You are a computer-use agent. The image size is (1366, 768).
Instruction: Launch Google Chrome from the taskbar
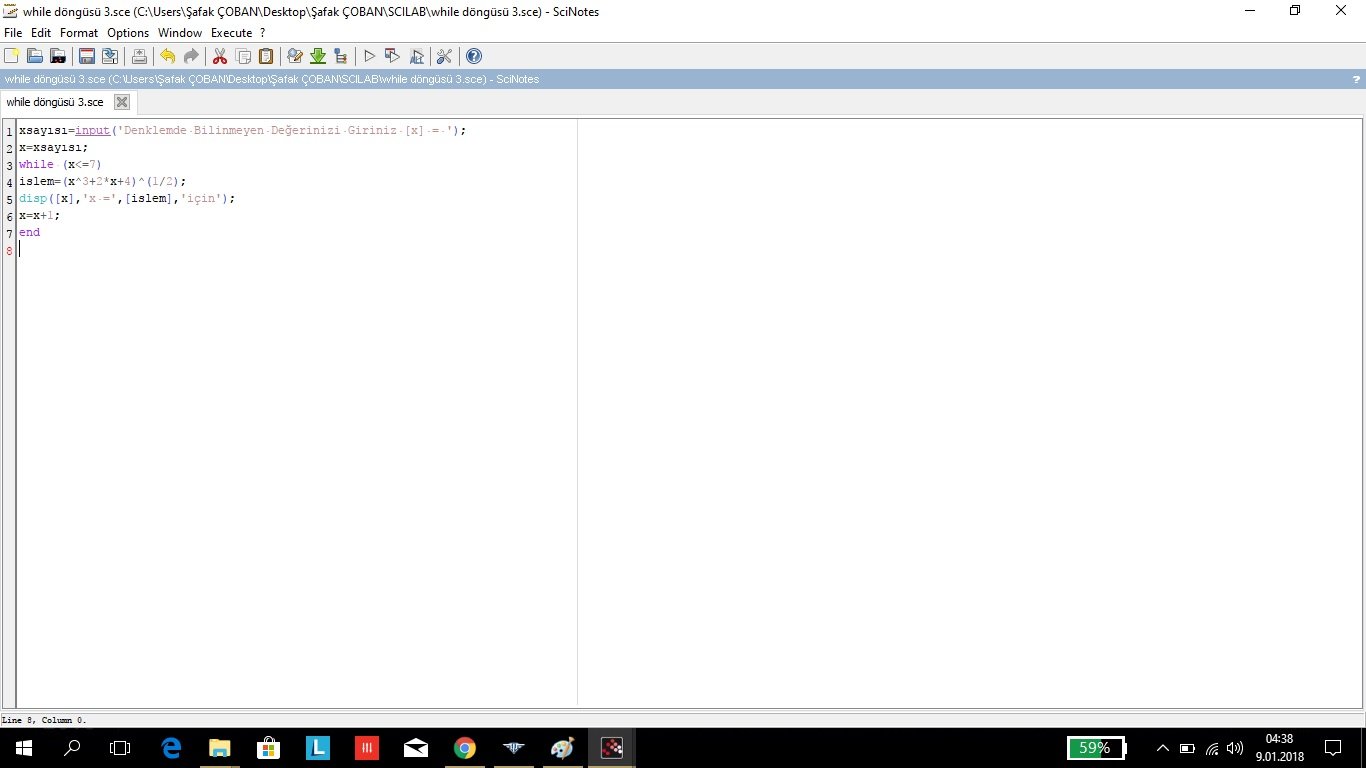pos(465,748)
